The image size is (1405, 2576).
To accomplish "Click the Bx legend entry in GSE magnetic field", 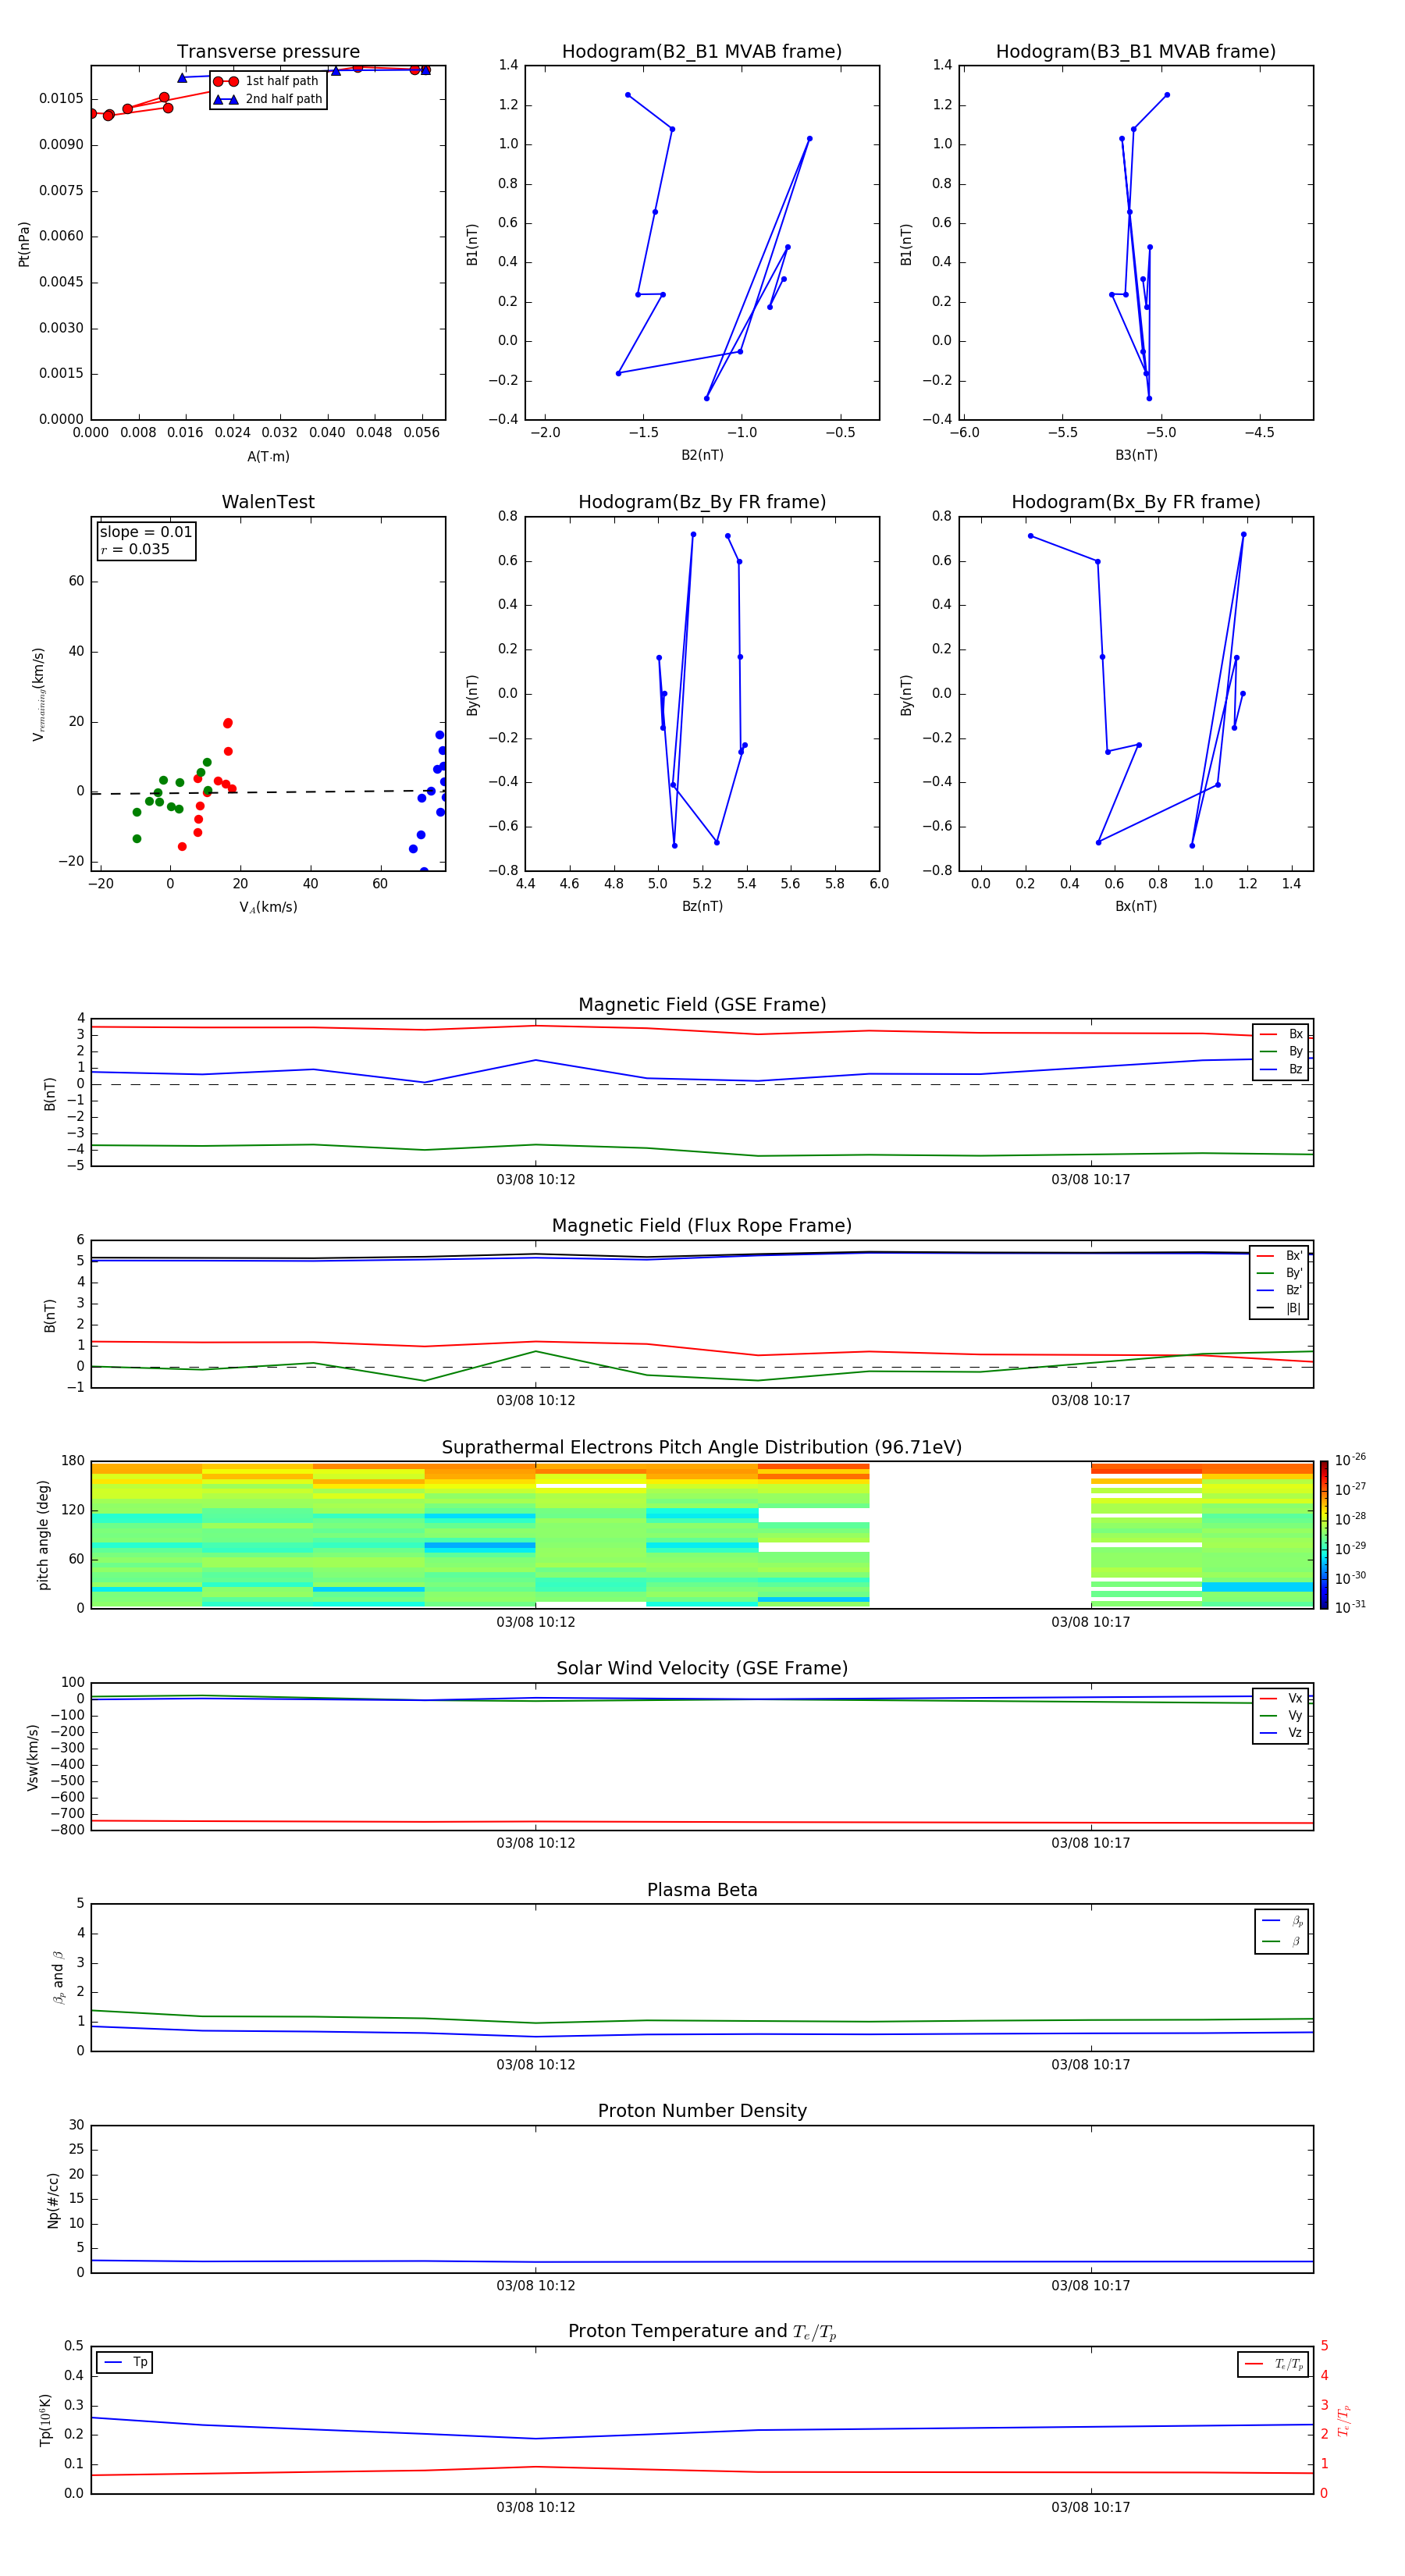I will click(1281, 1034).
